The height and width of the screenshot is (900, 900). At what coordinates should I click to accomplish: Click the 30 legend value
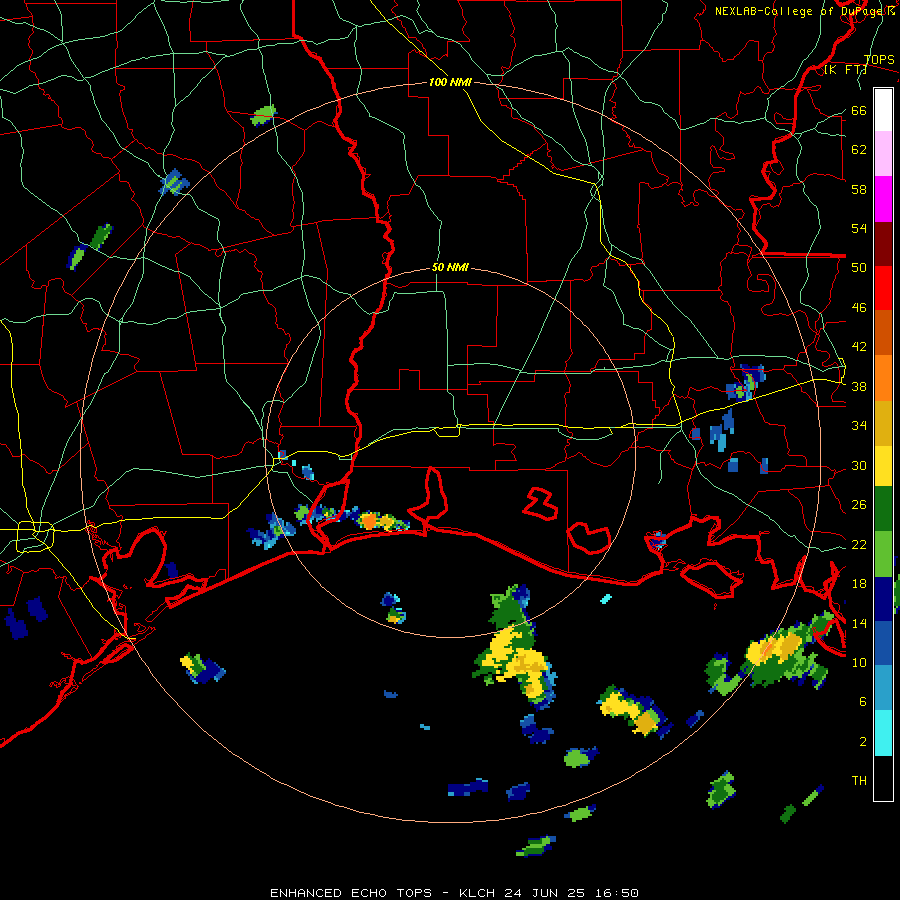[x=859, y=465]
